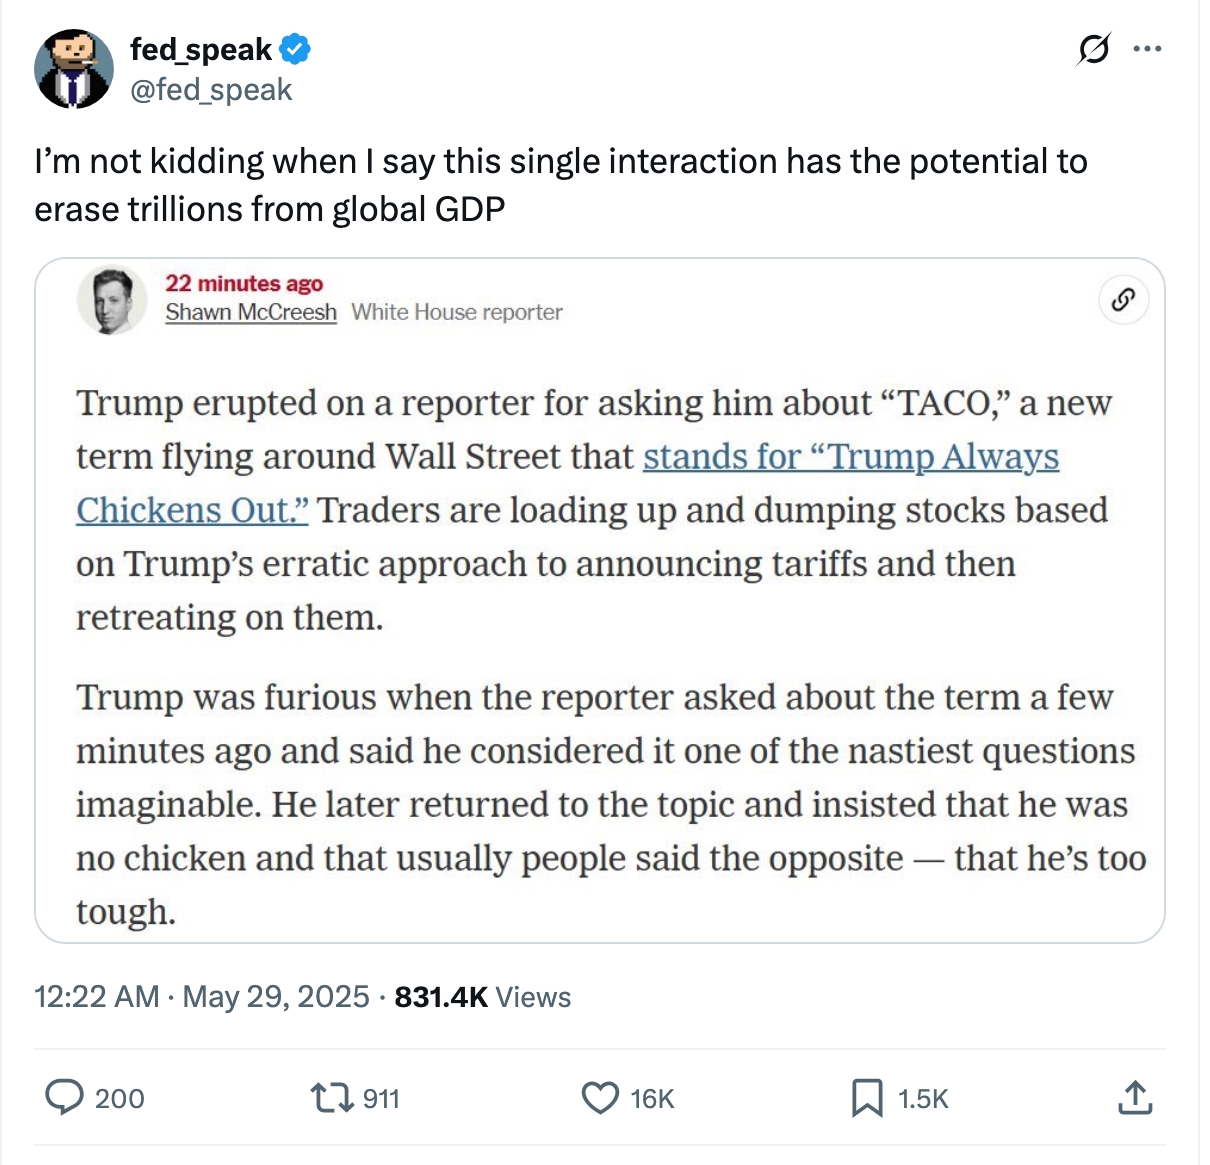Viewport: 1210px width, 1165px height.
Task: Click Shawn McCreesh author name link
Action: [x=251, y=312]
